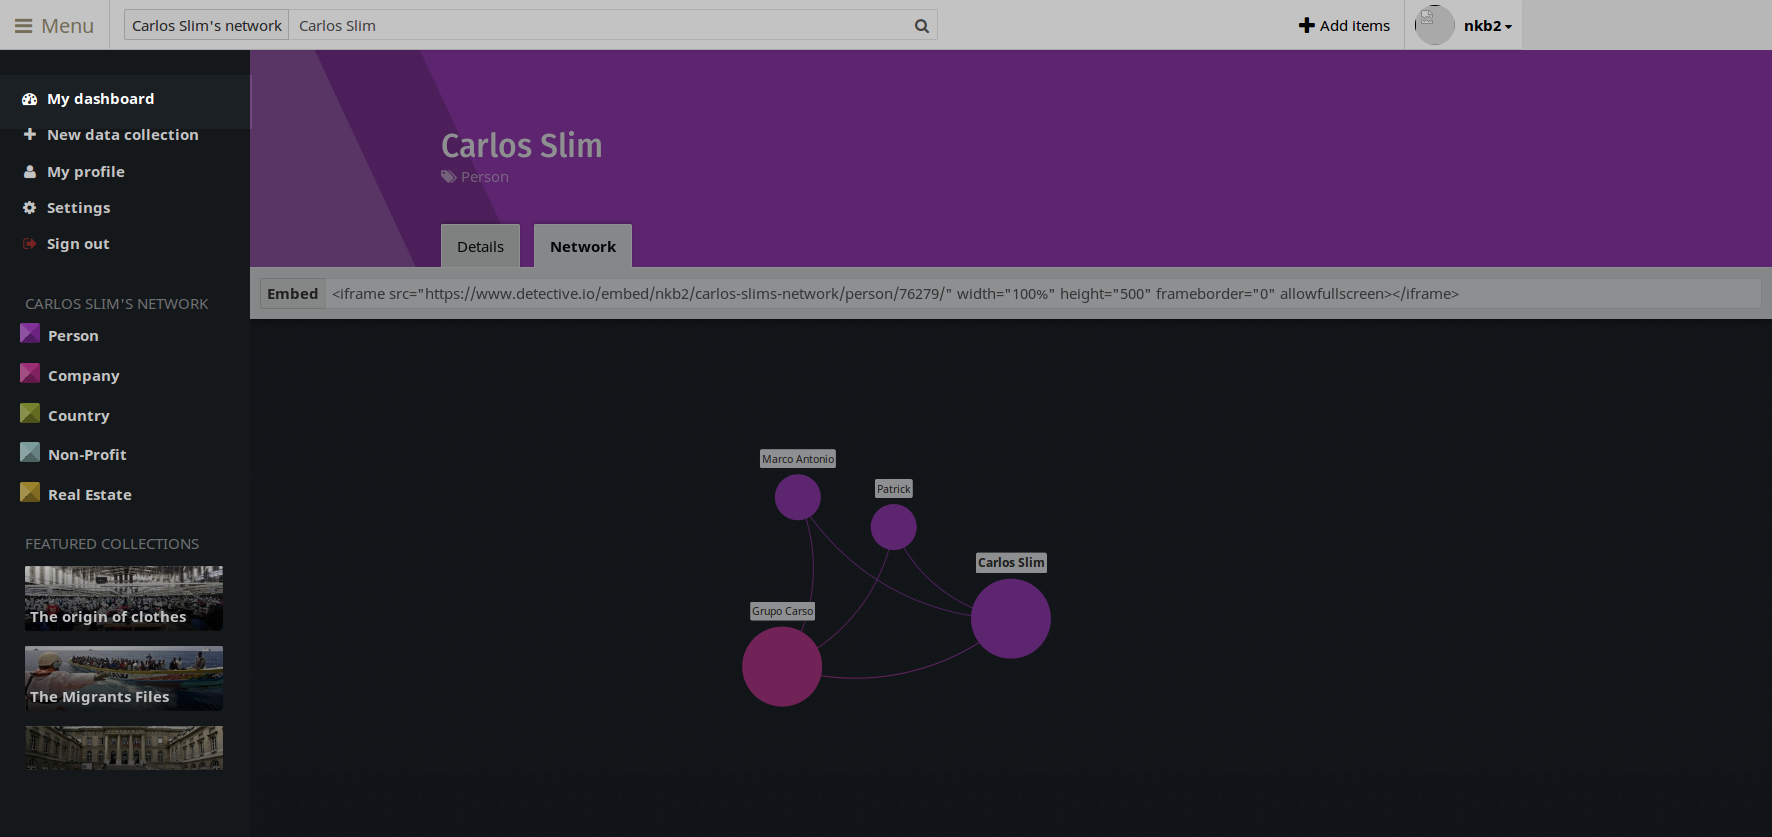Click the nkb2 user avatar

1434,25
